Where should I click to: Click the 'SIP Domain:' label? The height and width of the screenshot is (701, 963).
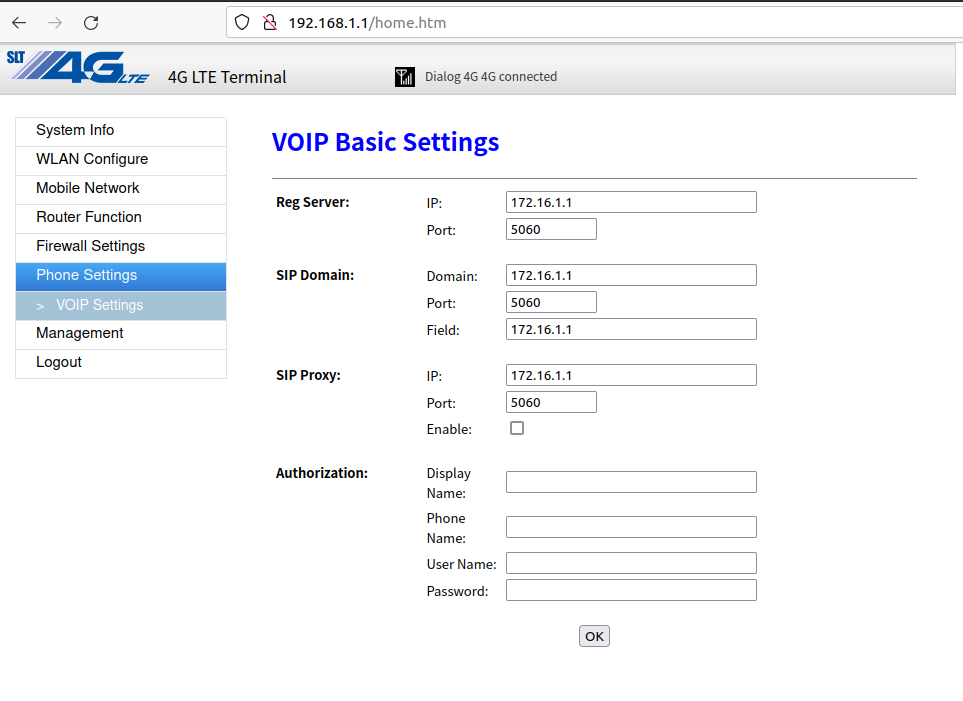(x=315, y=275)
